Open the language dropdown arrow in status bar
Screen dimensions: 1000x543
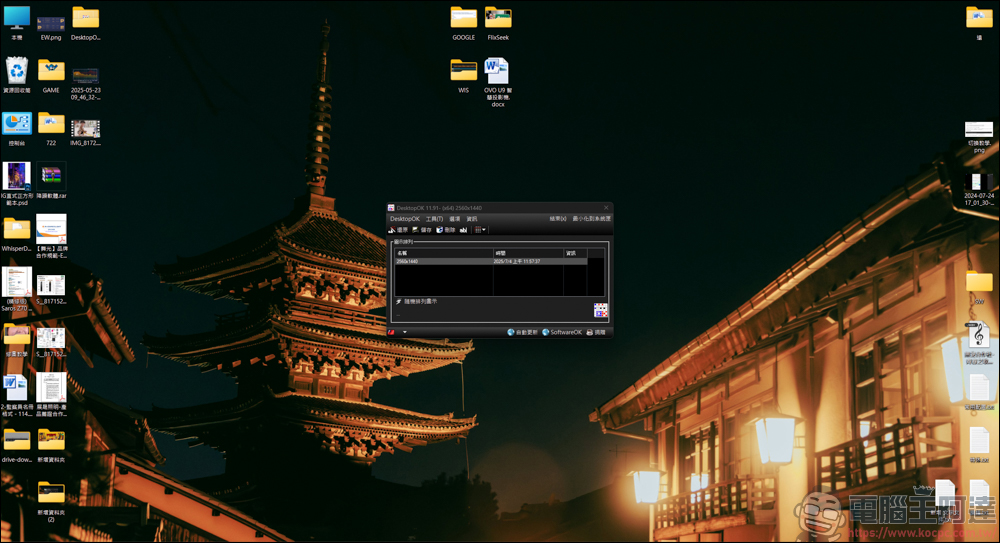(x=404, y=332)
